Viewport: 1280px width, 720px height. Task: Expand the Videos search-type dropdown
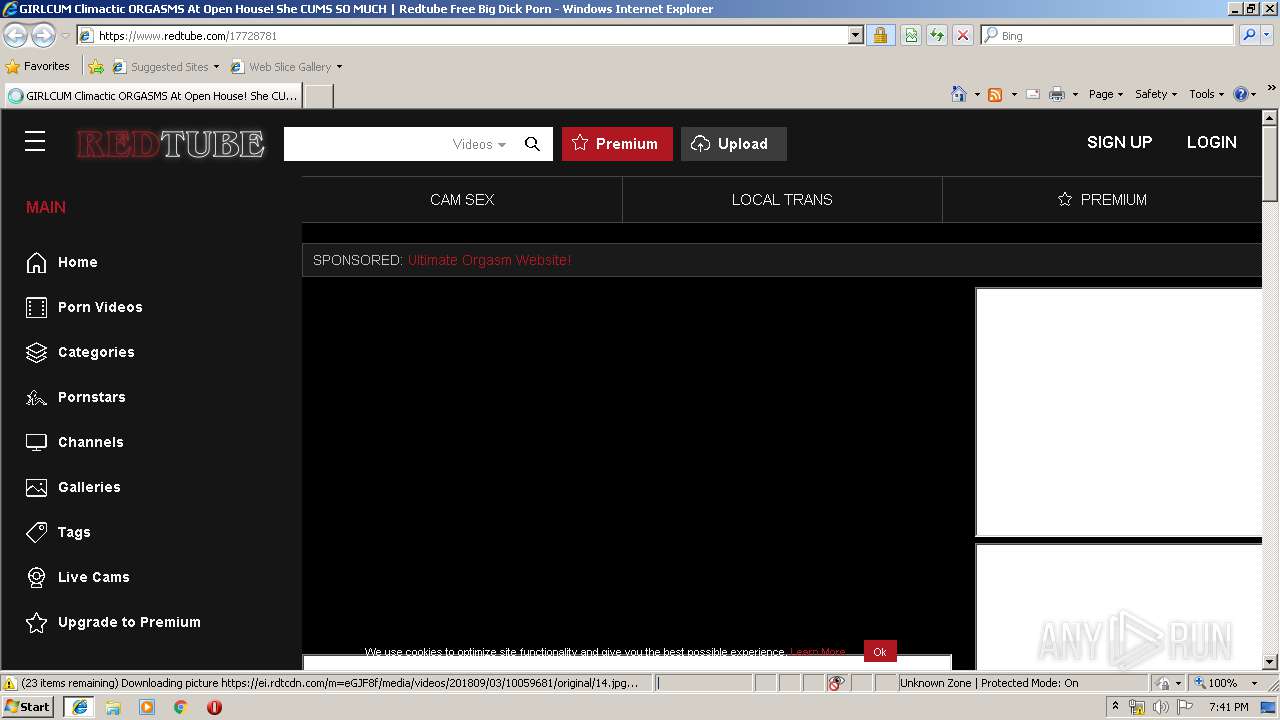(480, 144)
